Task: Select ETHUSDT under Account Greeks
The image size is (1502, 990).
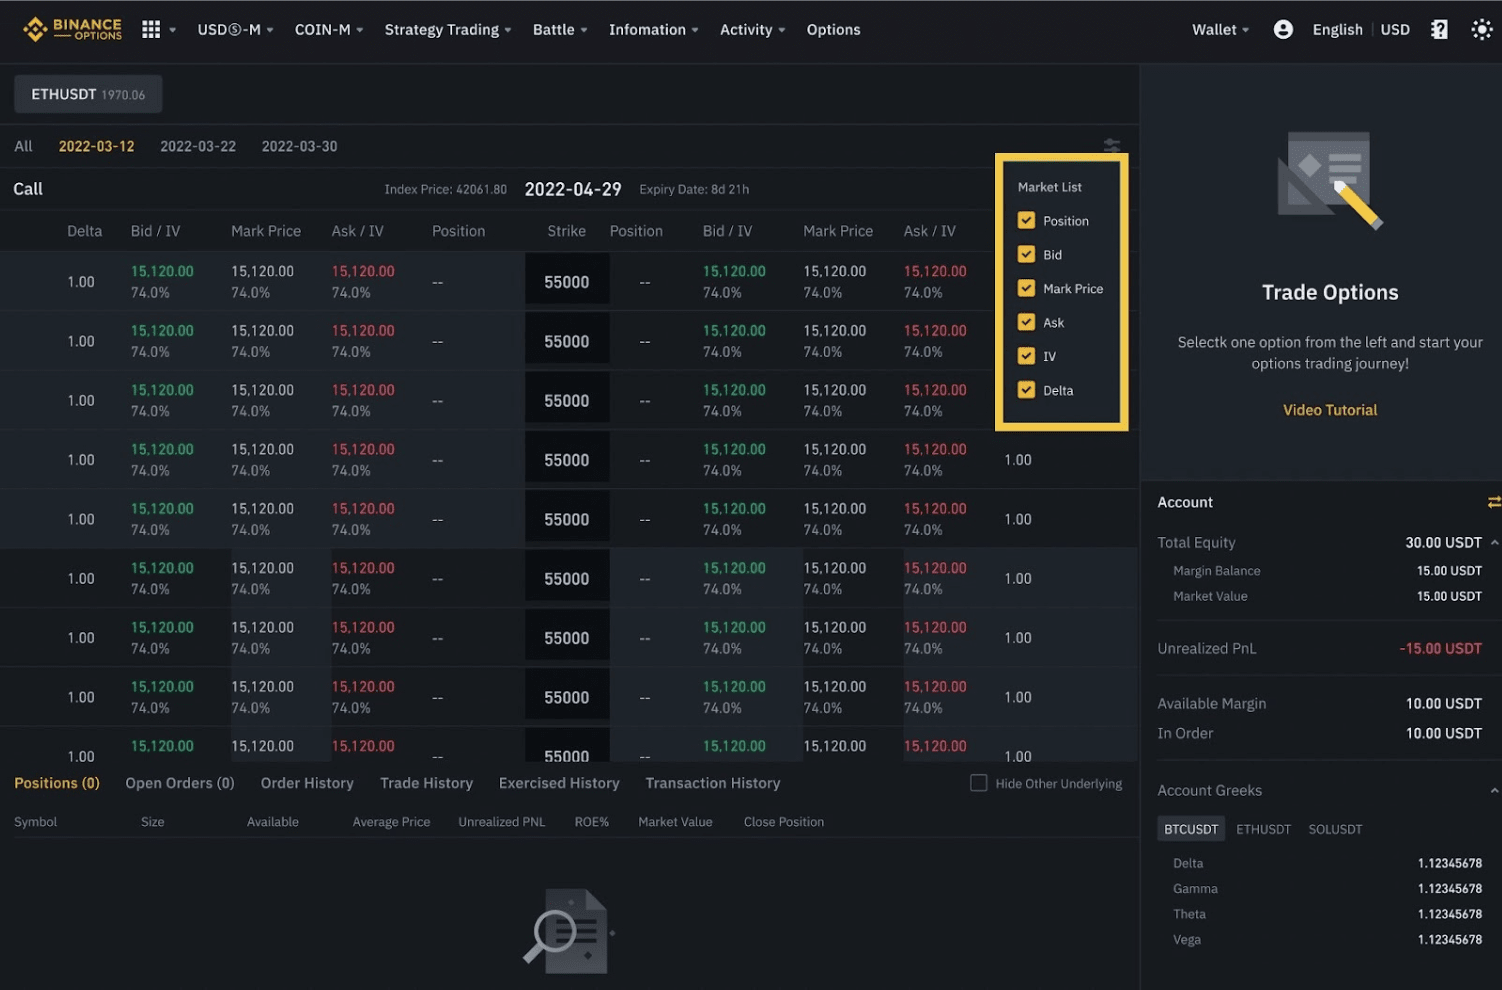Action: pyautogui.click(x=1263, y=829)
